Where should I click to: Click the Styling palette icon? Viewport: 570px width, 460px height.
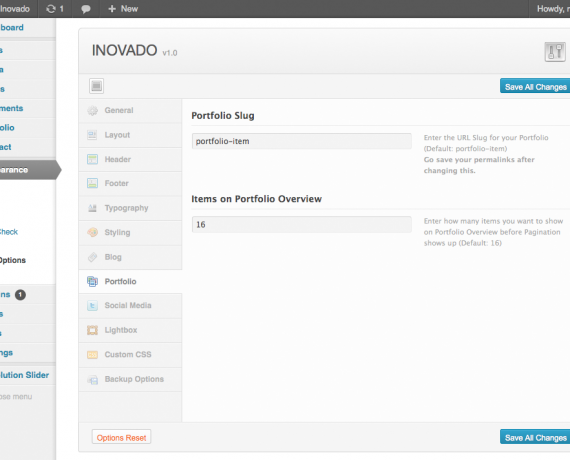(x=92, y=232)
